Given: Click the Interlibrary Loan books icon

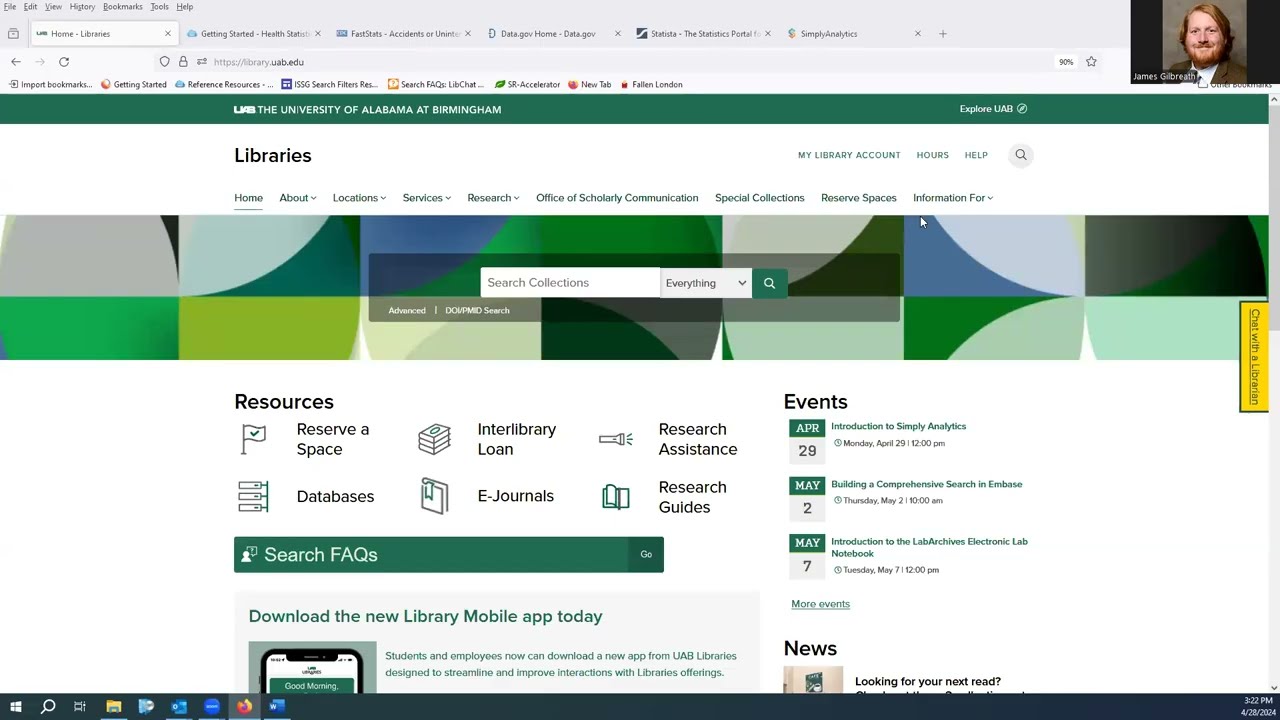Looking at the screenshot, I should 434,439.
